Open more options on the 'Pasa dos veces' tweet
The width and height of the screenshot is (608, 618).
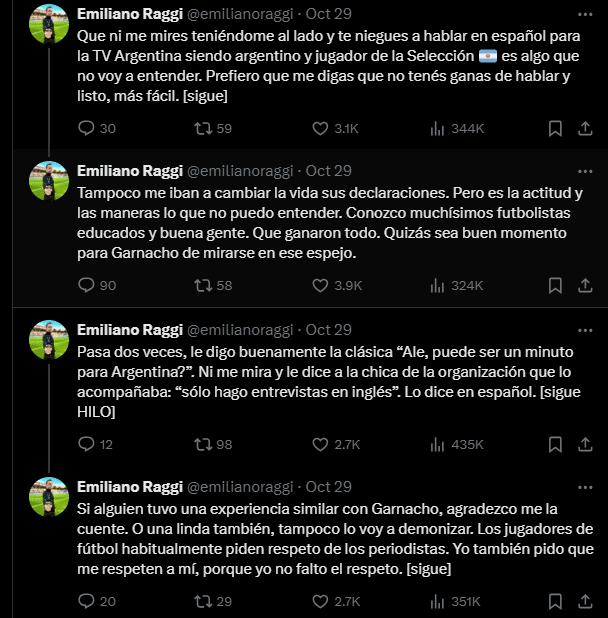pyautogui.click(x=584, y=329)
